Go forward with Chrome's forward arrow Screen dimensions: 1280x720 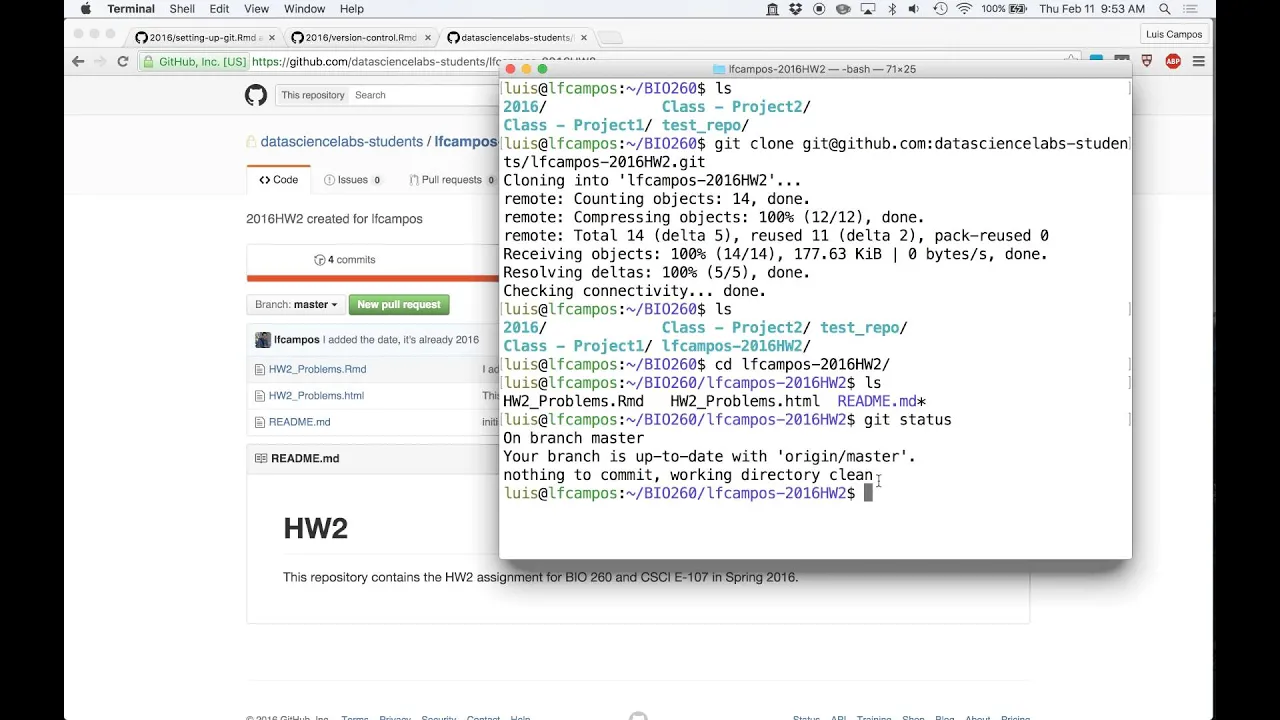point(100,61)
